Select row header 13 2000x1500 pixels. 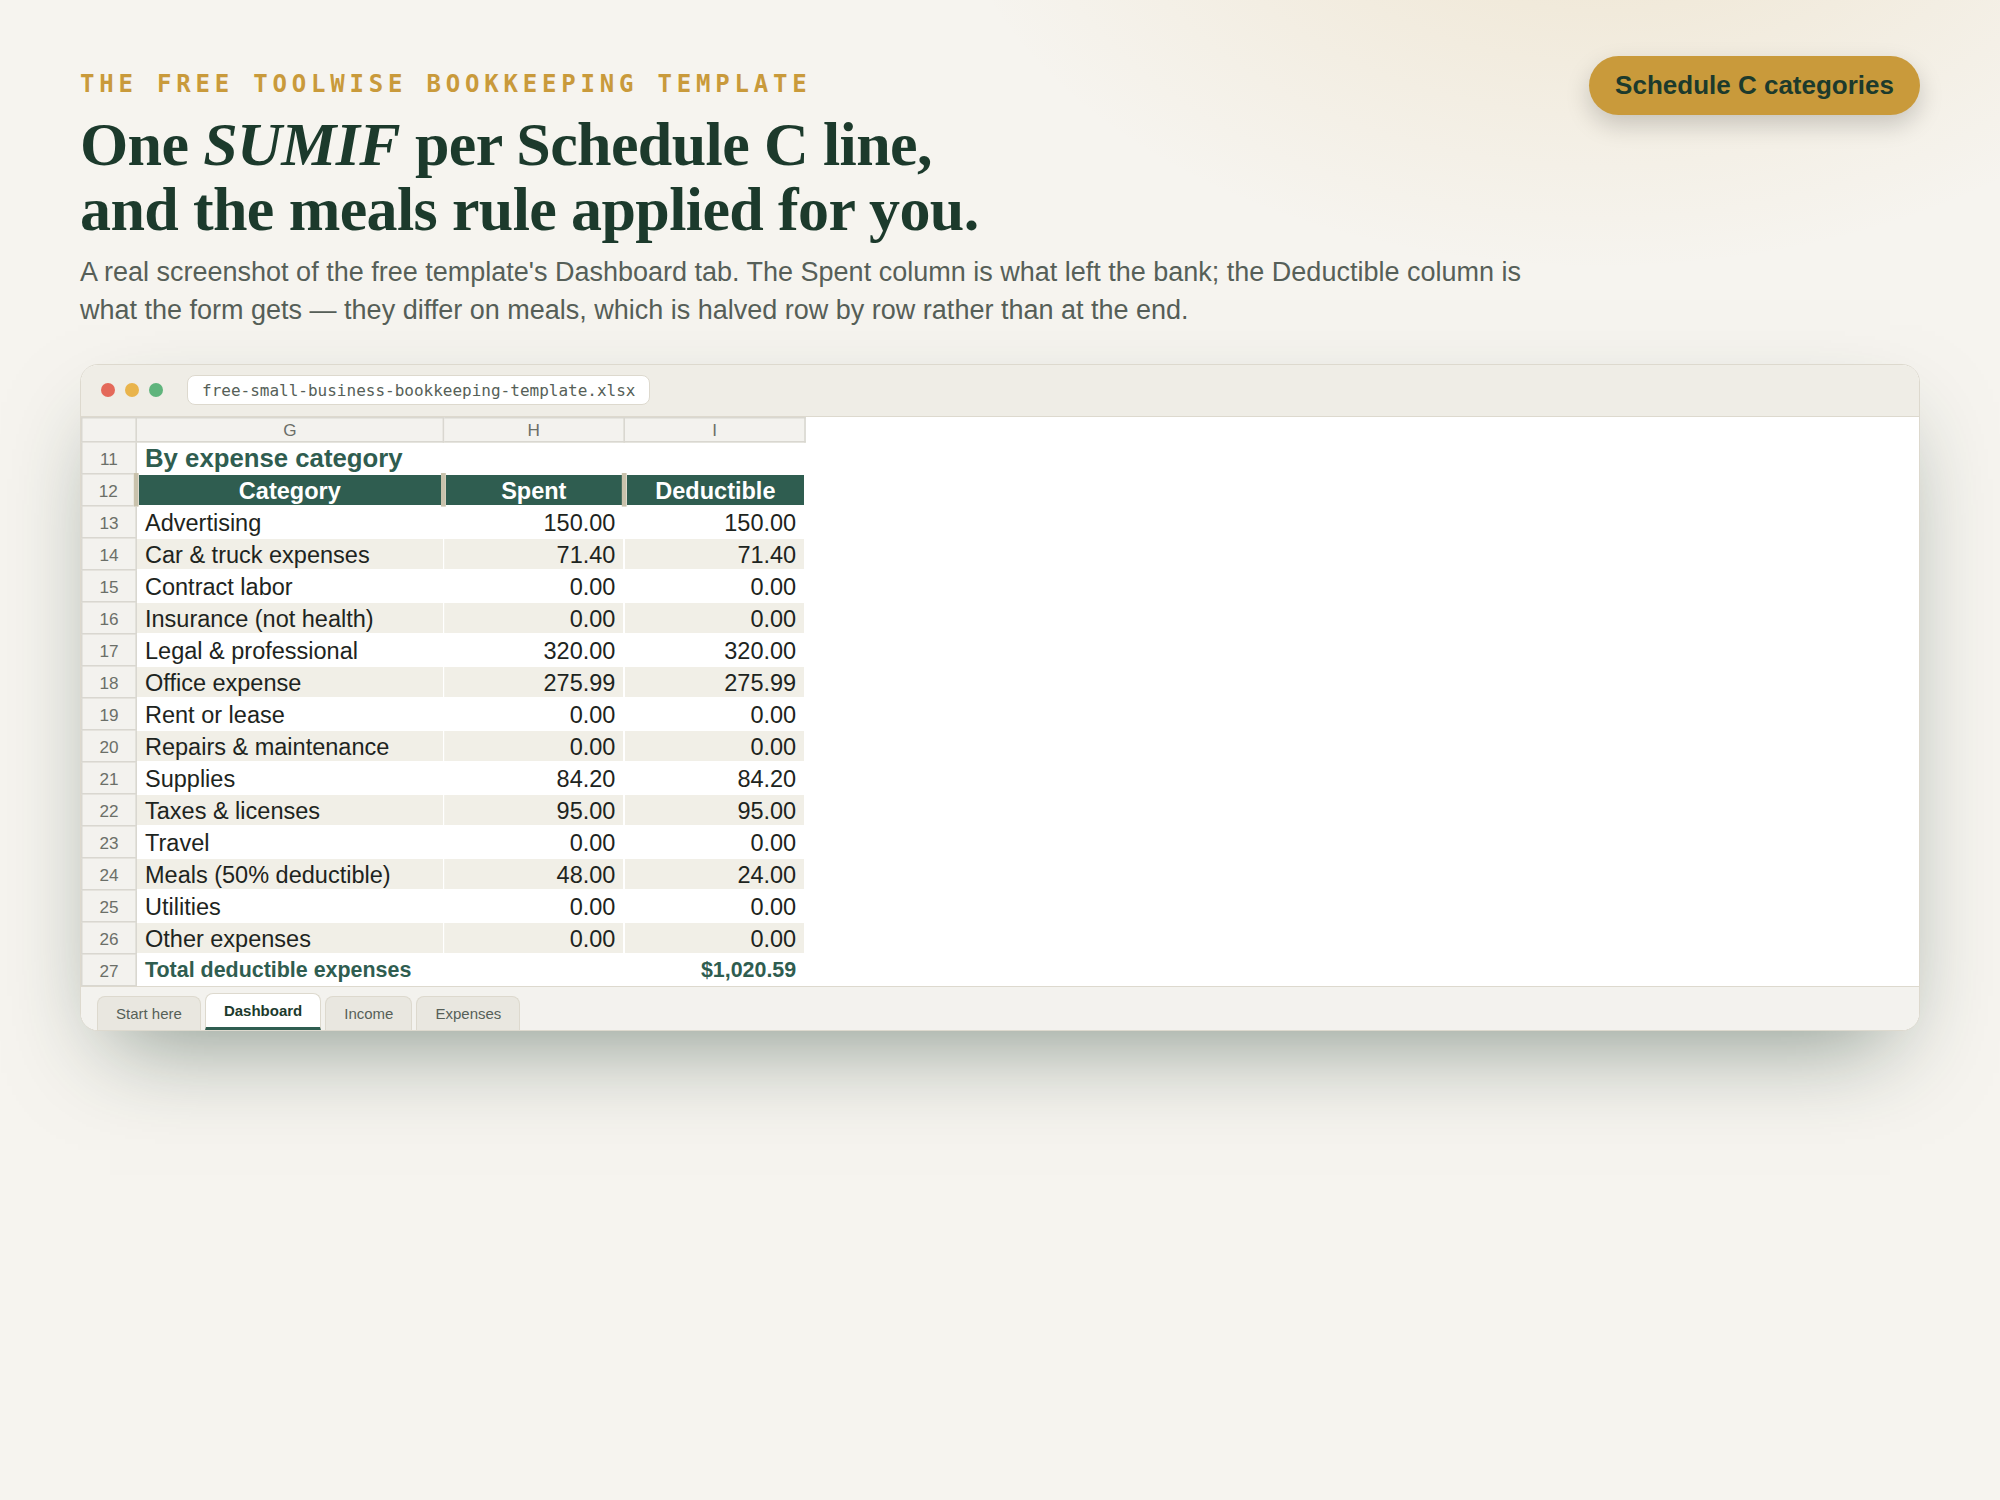point(109,523)
